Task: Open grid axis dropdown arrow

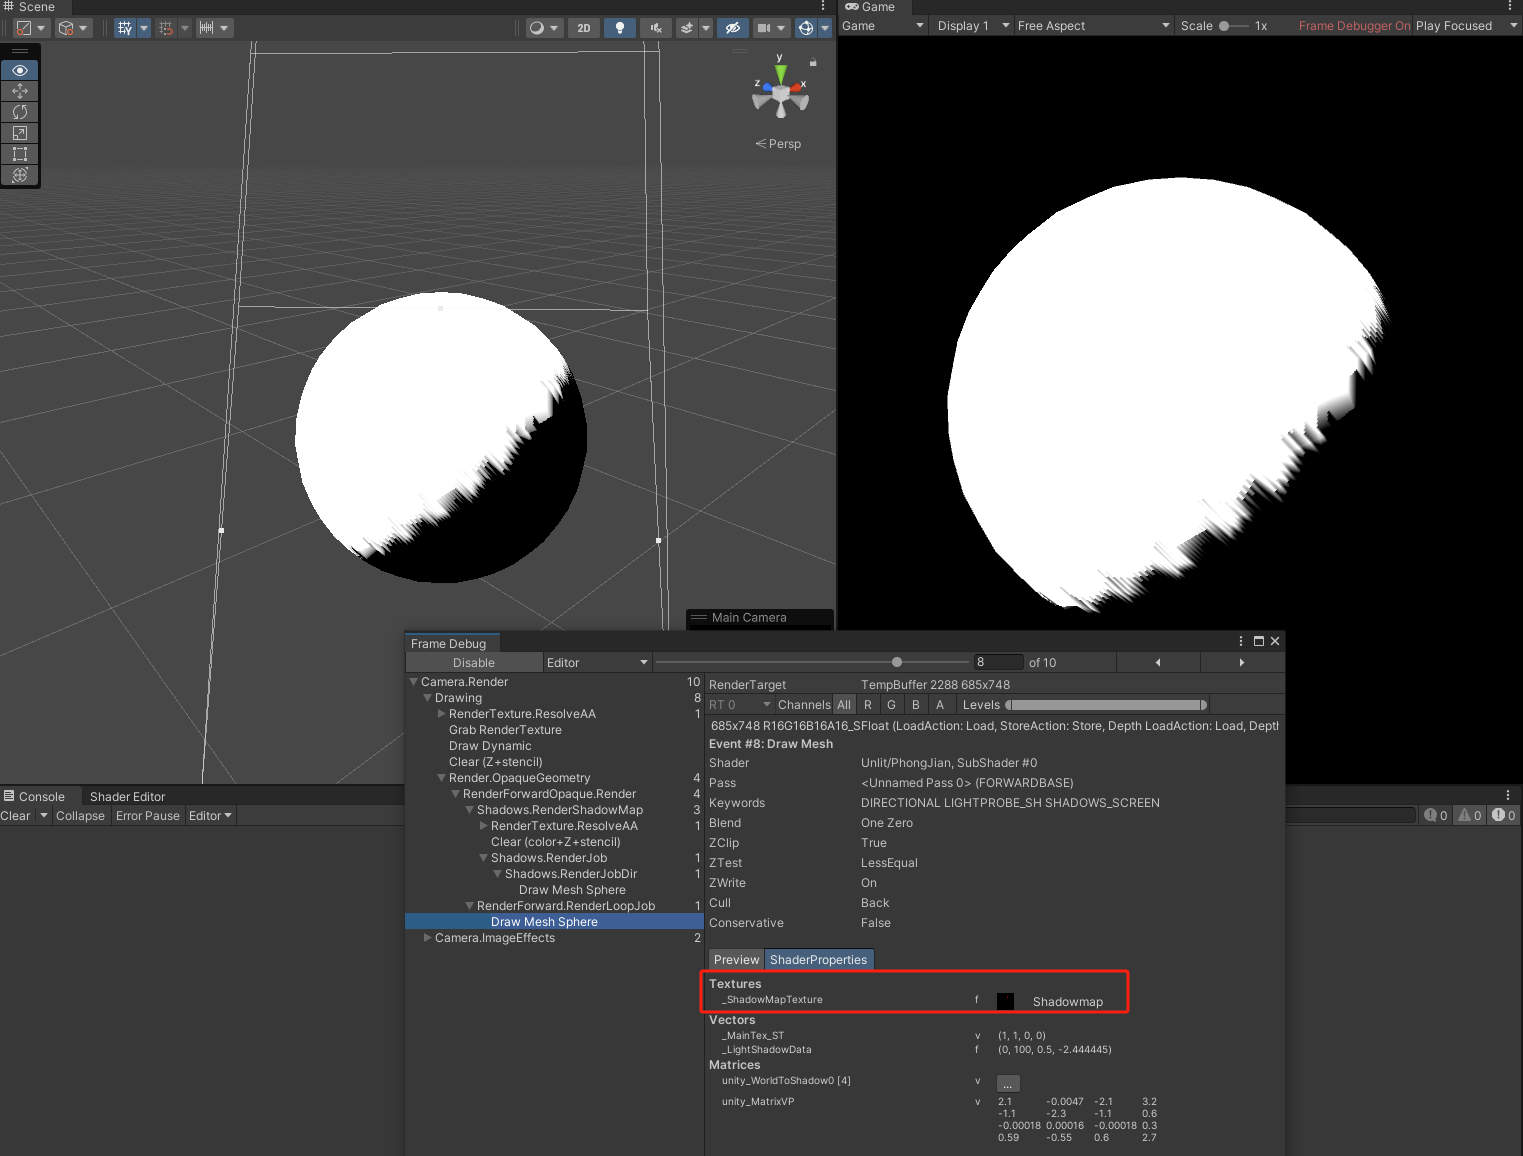Action: [144, 28]
